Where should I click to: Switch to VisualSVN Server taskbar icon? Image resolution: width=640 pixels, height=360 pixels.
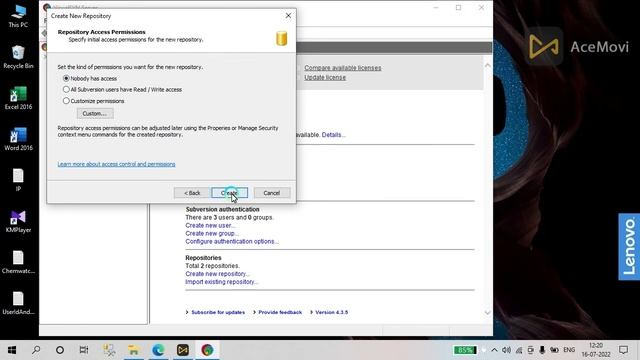point(207,350)
